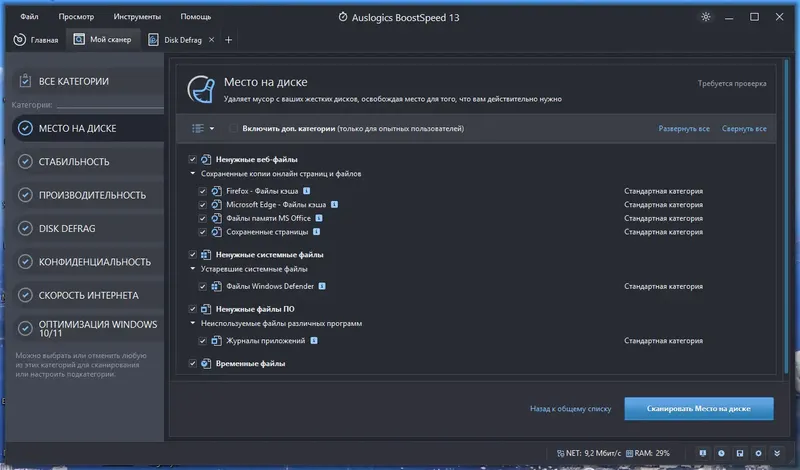Uncheck Файлы Windows Defender checkbox
Viewport: 800px width, 470px height.
(x=203, y=286)
